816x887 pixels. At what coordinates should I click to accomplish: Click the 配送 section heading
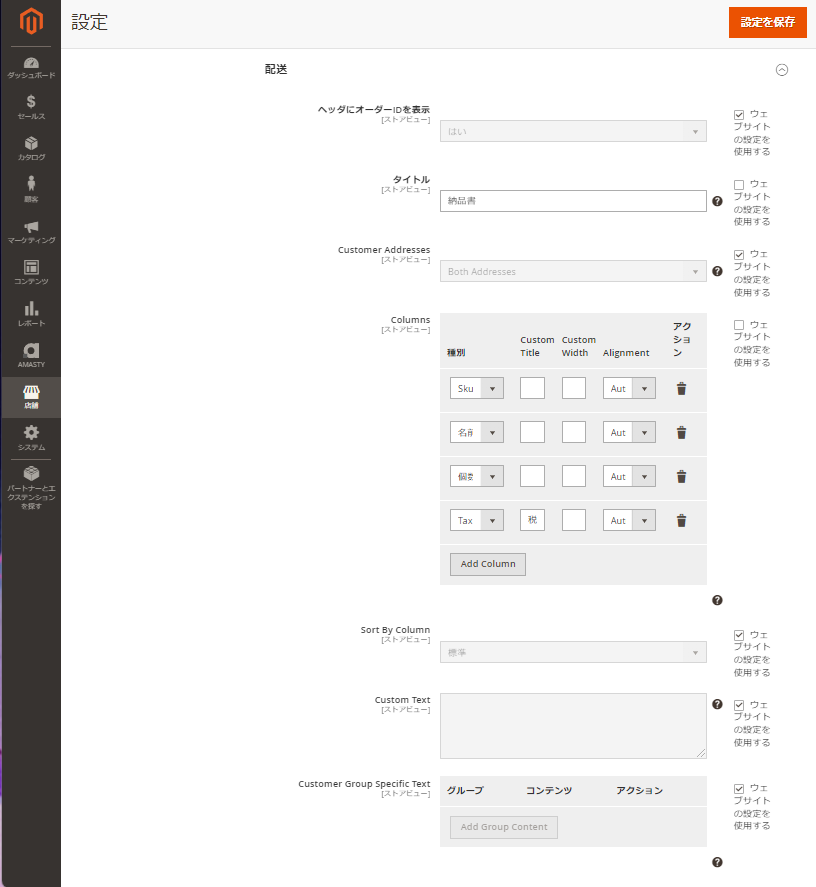[x=276, y=70]
